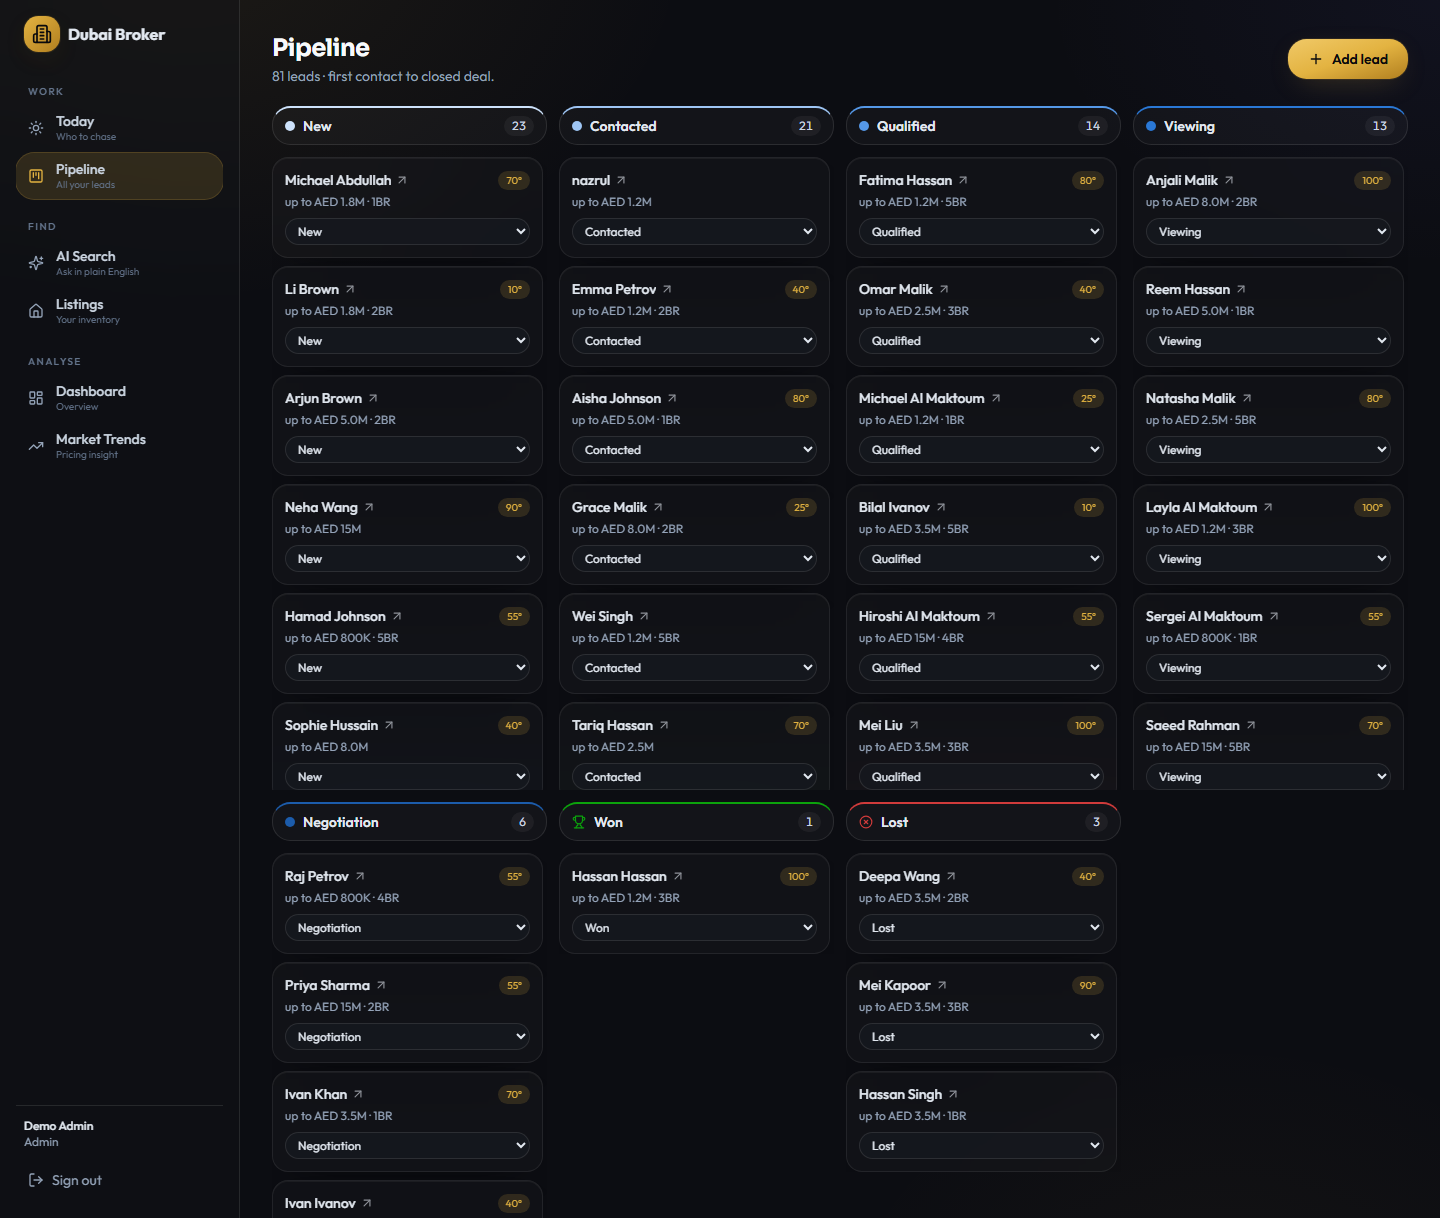Click Ivan Ivanov's 40° score badge
This screenshot has height=1218, width=1440.
pyautogui.click(x=514, y=1203)
